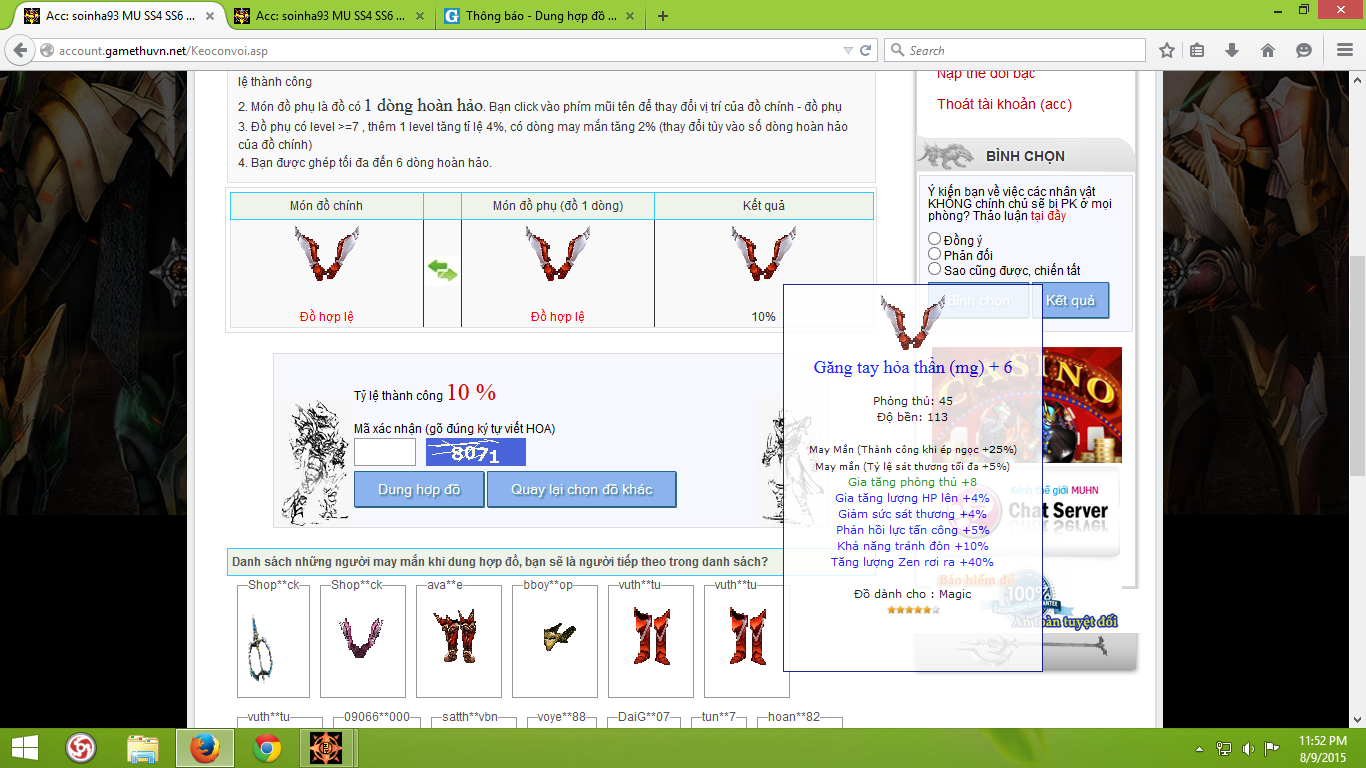Select the Phản đối radio option
Viewport: 1366px width, 768px height.
(935, 254)
